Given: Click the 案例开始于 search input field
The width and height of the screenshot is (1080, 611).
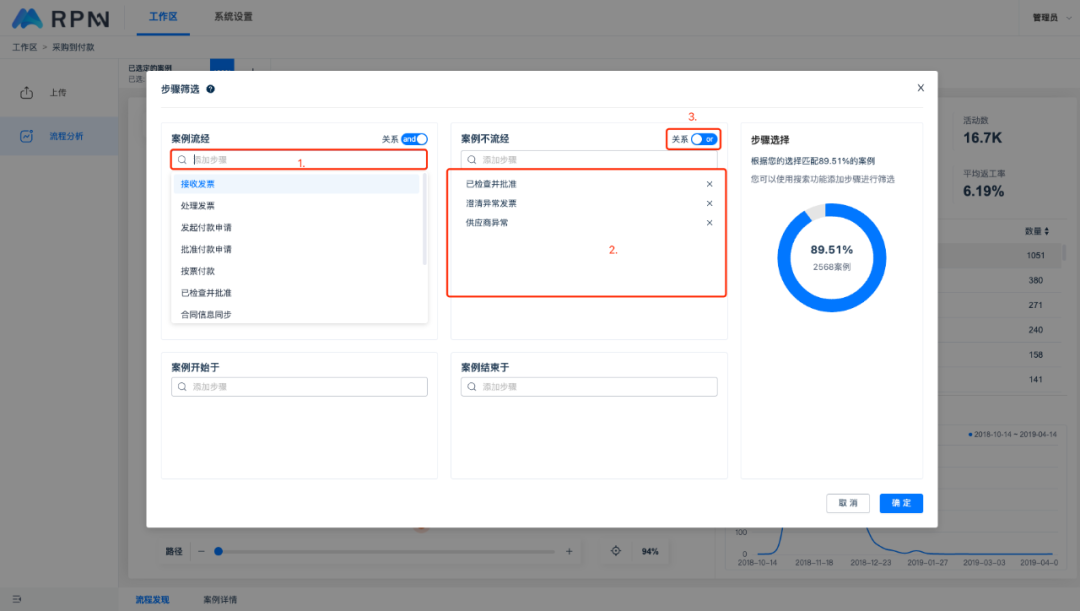Looking at the screenshot, I should pos(300,387).
